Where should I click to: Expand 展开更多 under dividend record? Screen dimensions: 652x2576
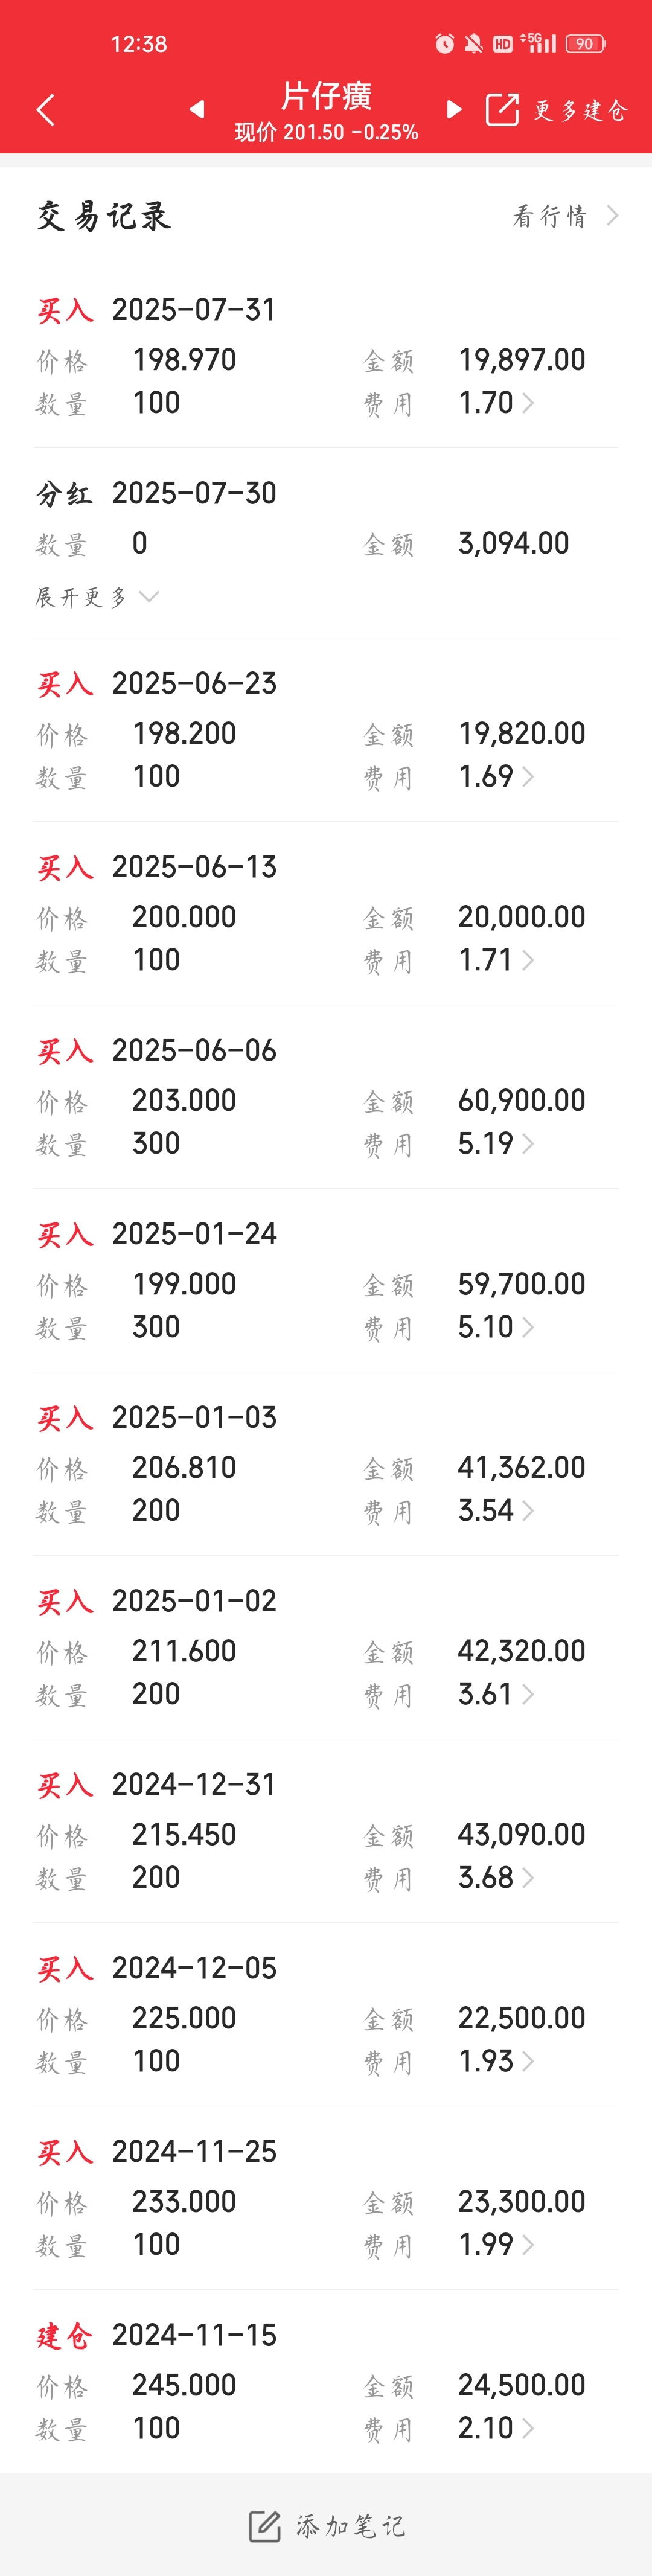(97, 597)
